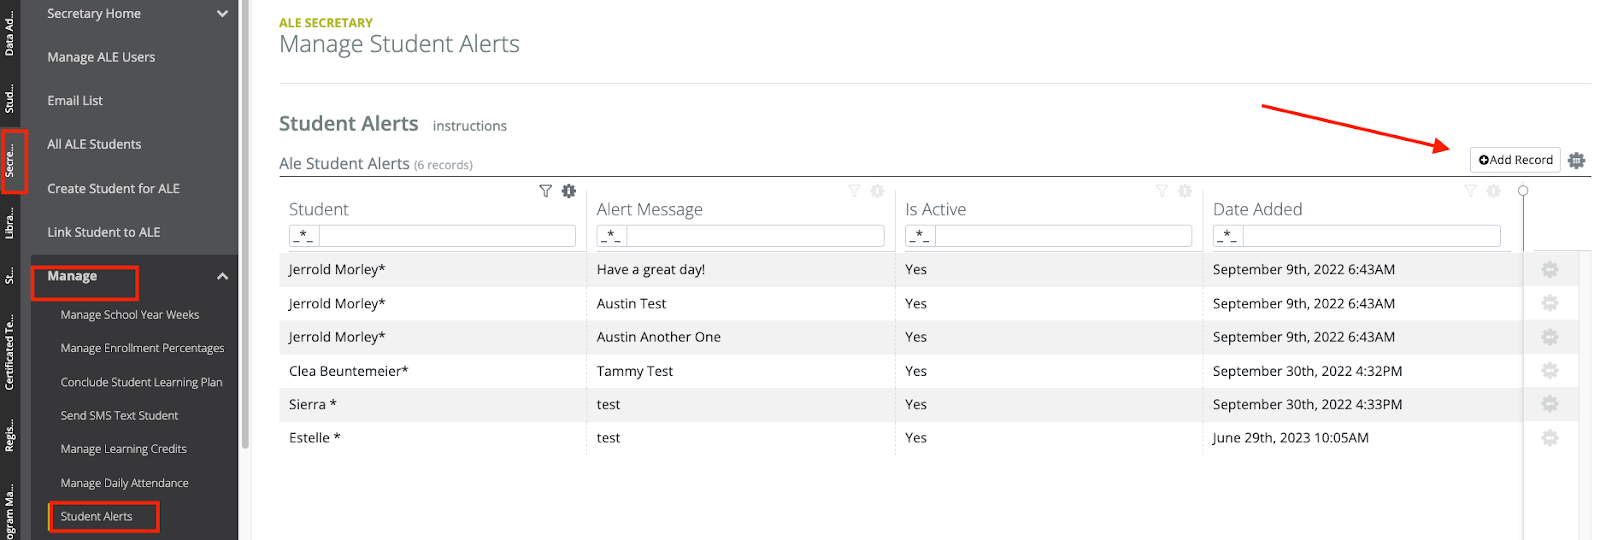Open row gear for Austin Test alert
1600x540 pixels.
point(1550,303)
